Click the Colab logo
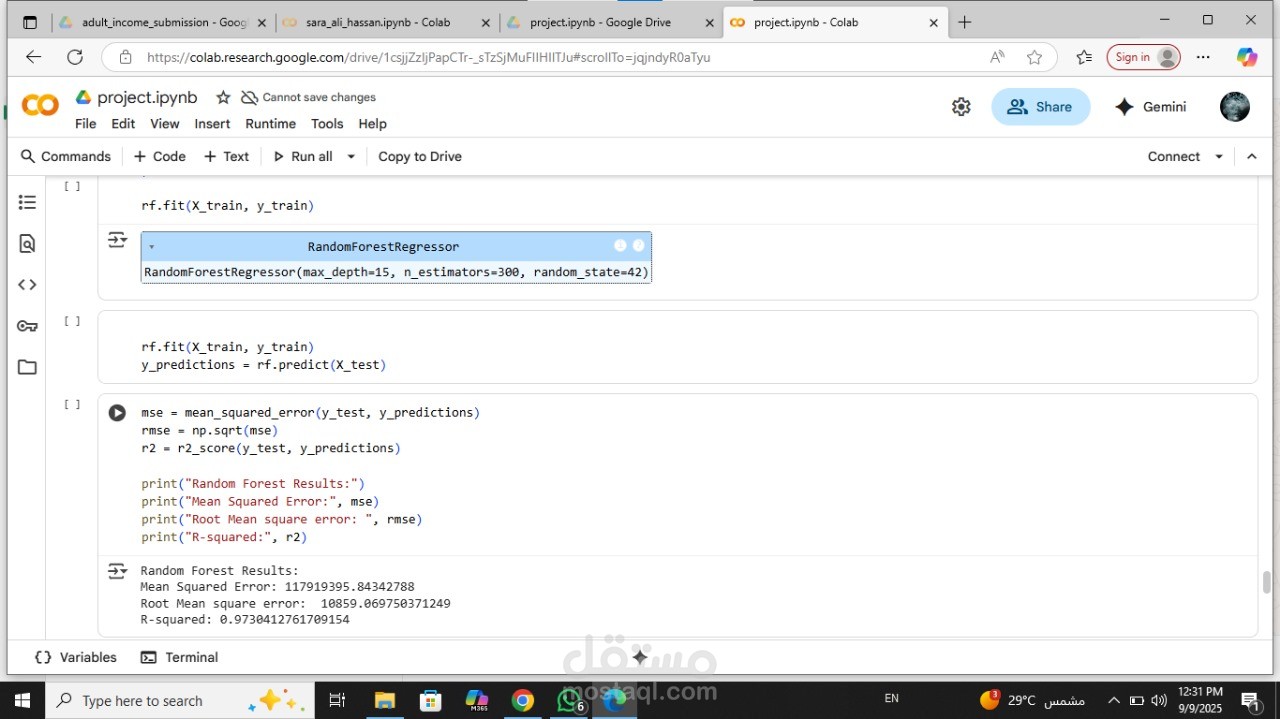The width and height of the screenshot is (1280, 719). 40,105
